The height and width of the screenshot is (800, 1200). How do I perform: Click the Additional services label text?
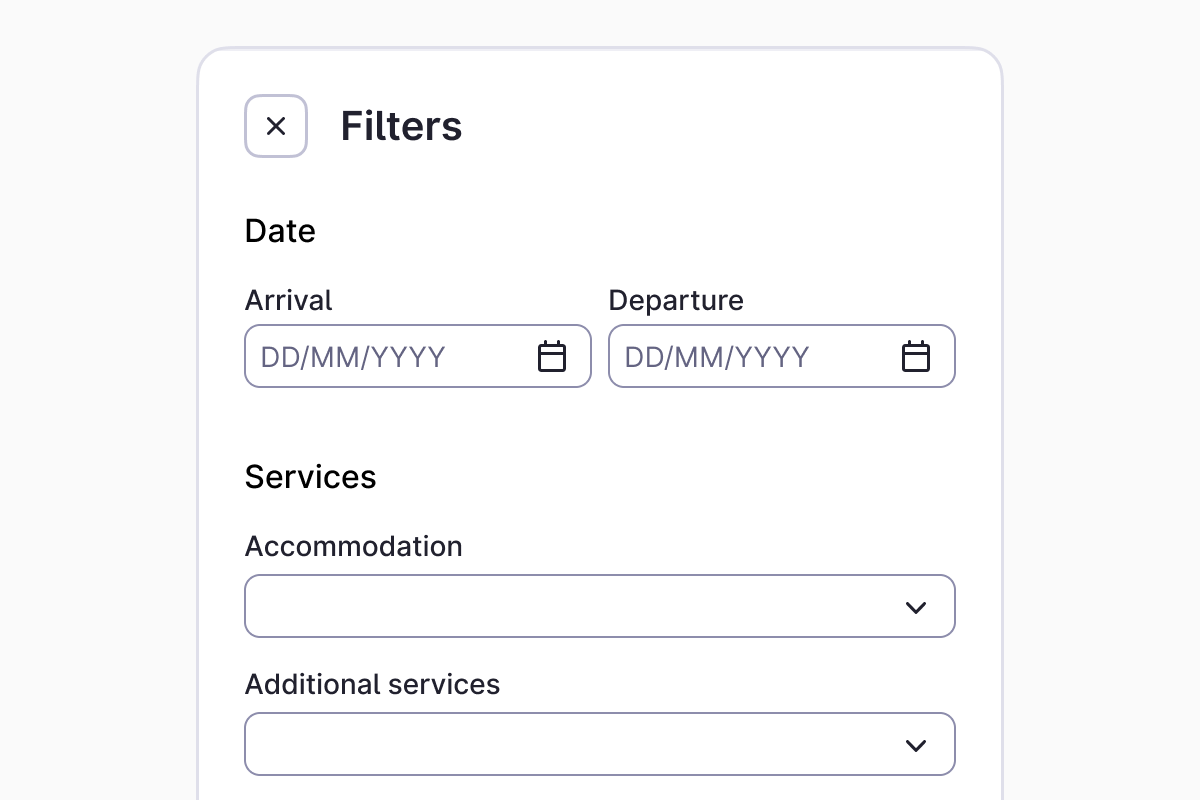click(372, 684)
